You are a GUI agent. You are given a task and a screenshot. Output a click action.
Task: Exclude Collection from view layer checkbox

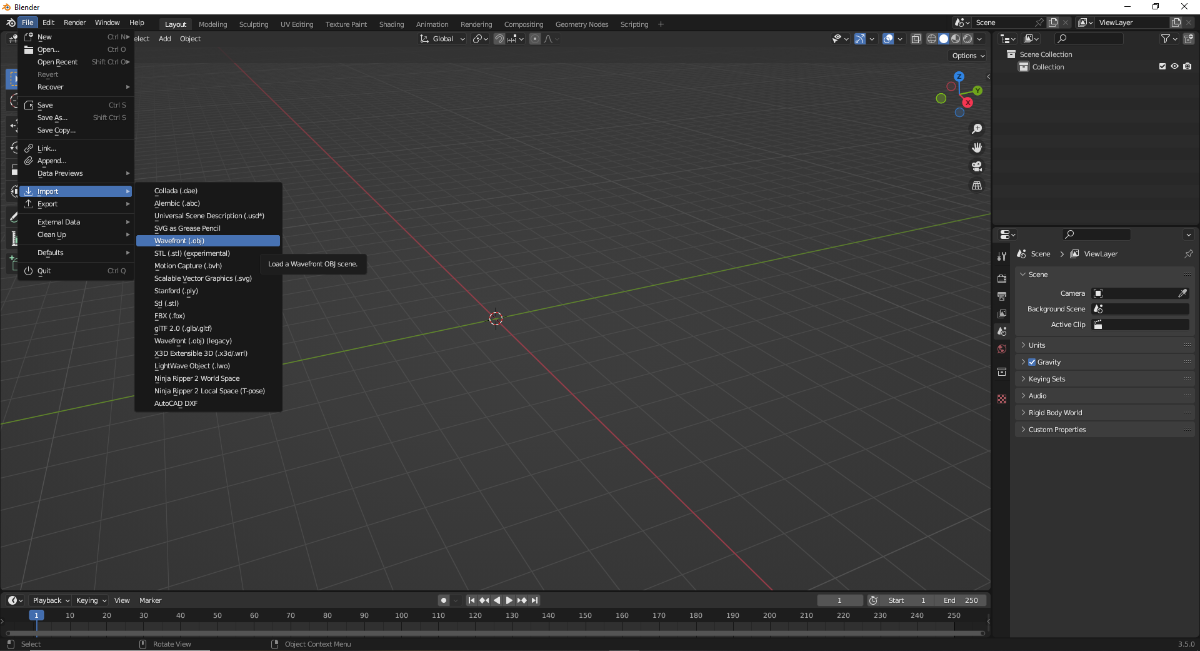coord(1162,67)
